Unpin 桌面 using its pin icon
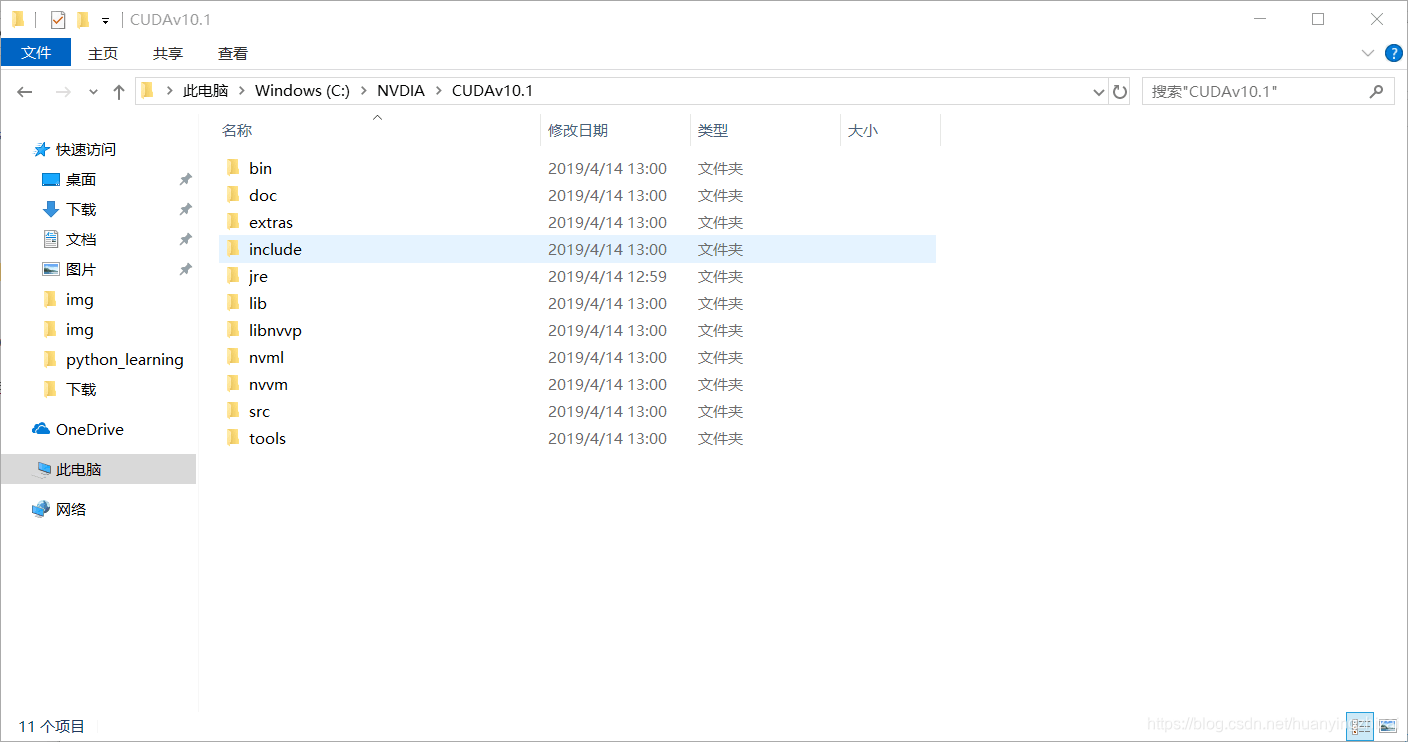Viewport: 1408px width, 742px height. pos(185,180)
